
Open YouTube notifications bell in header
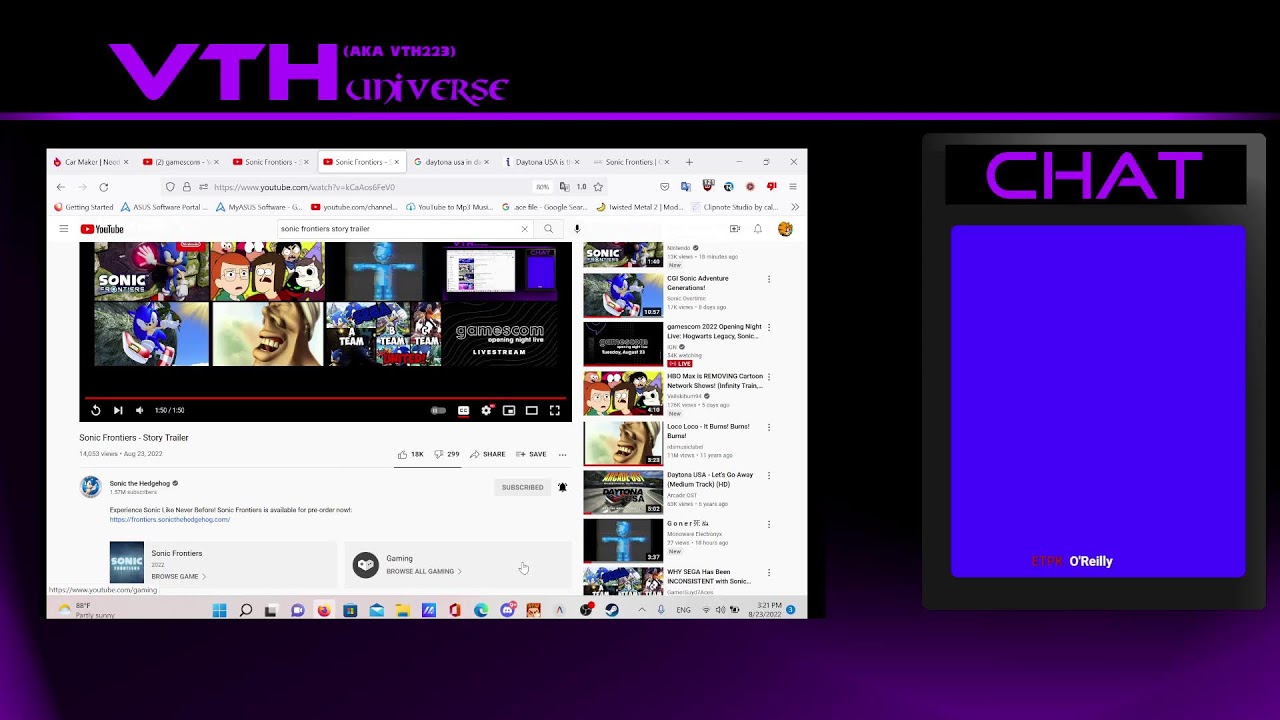pos(758,229)
